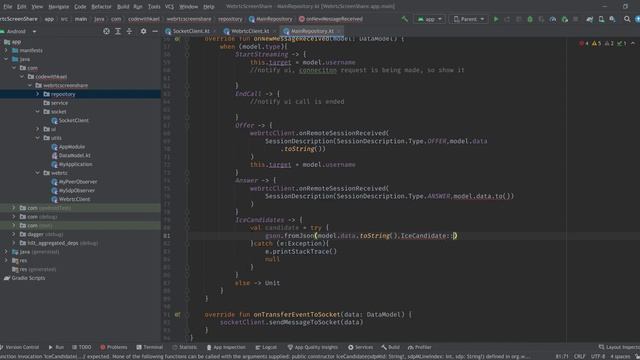Click Collapse All icon in project panel
640x360 pixels.
click(x=129, y=31)
